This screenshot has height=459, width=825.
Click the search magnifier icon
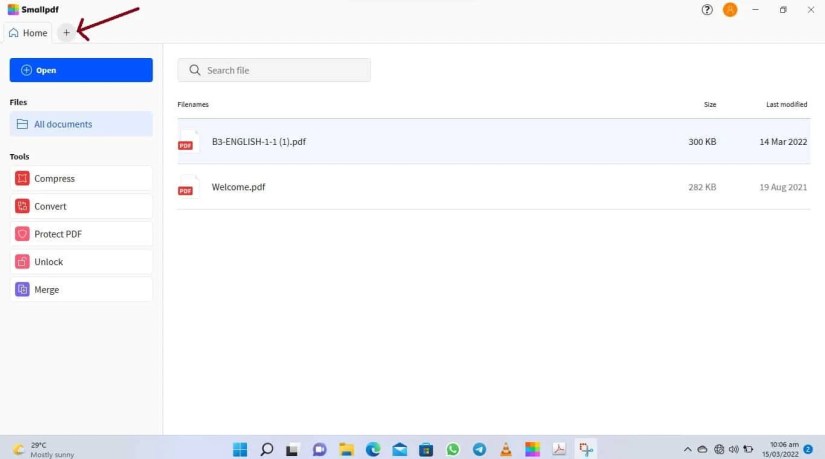[195, 70]
